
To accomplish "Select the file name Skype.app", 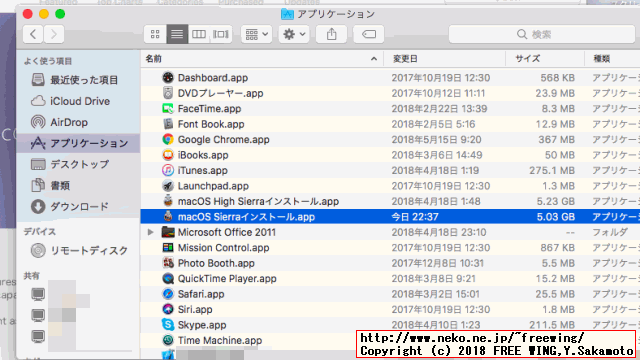I will coord(202,325).
